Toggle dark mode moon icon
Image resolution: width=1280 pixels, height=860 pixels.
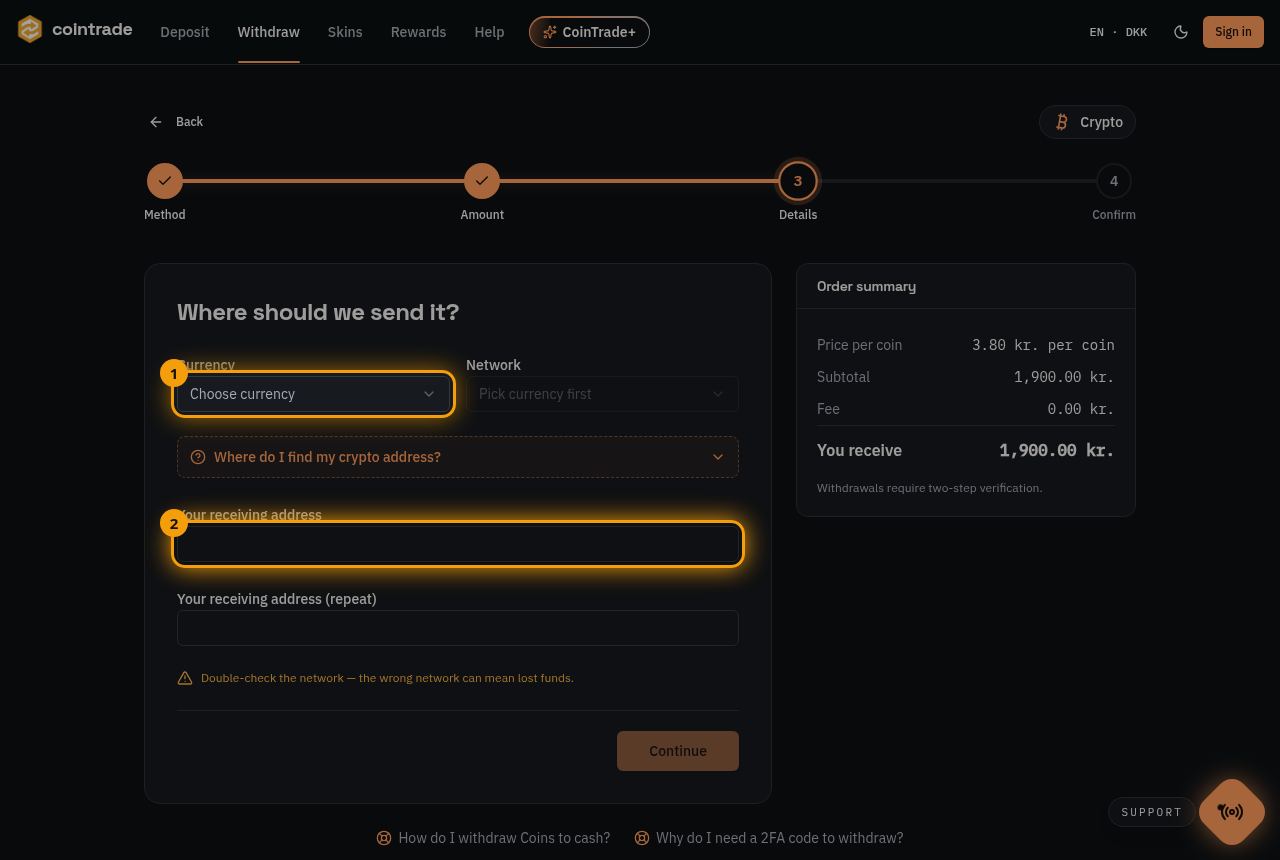point(1181,32)
